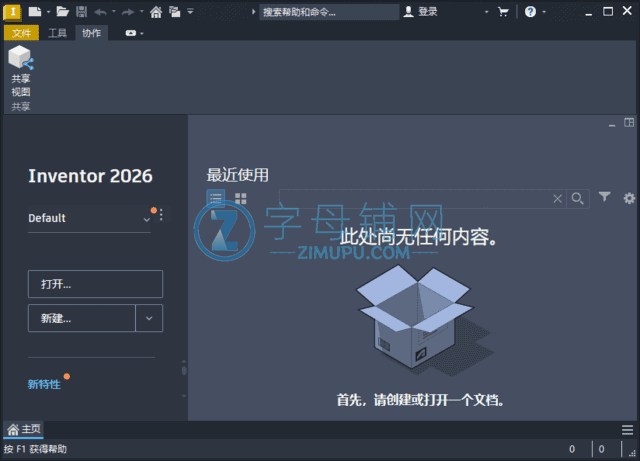Click the Redo arrow icon
The height and width of the screenshot is (461, 640).
(128, 12)
